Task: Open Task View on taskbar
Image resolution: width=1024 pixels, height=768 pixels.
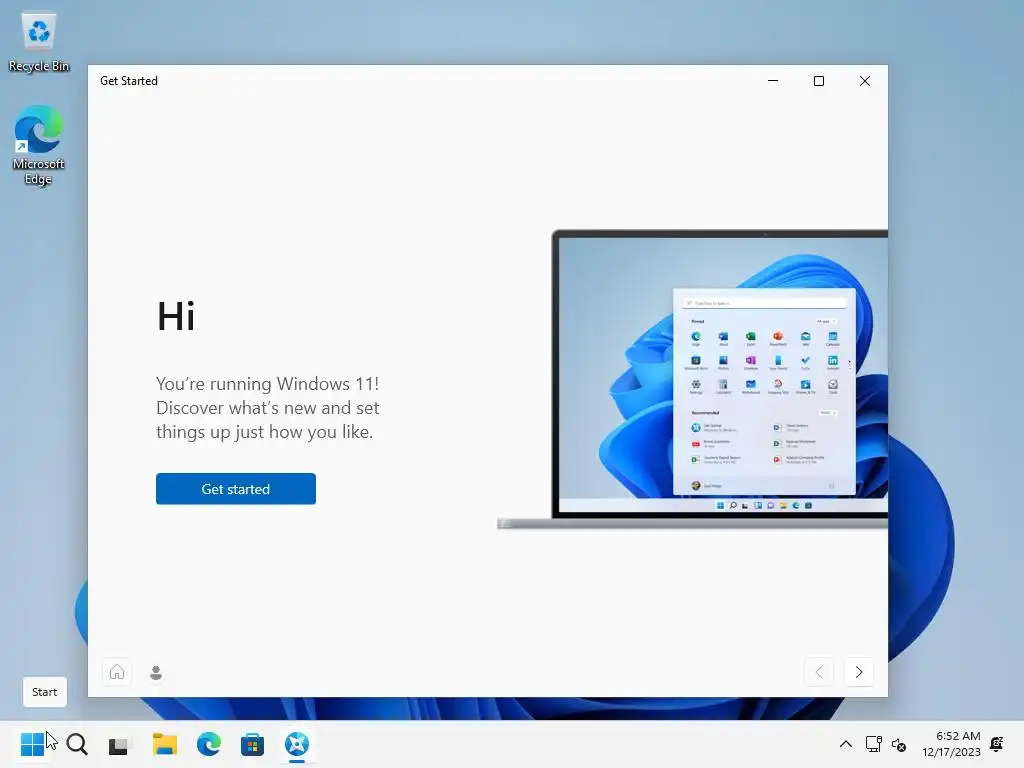Action: (x=119, y=744)
